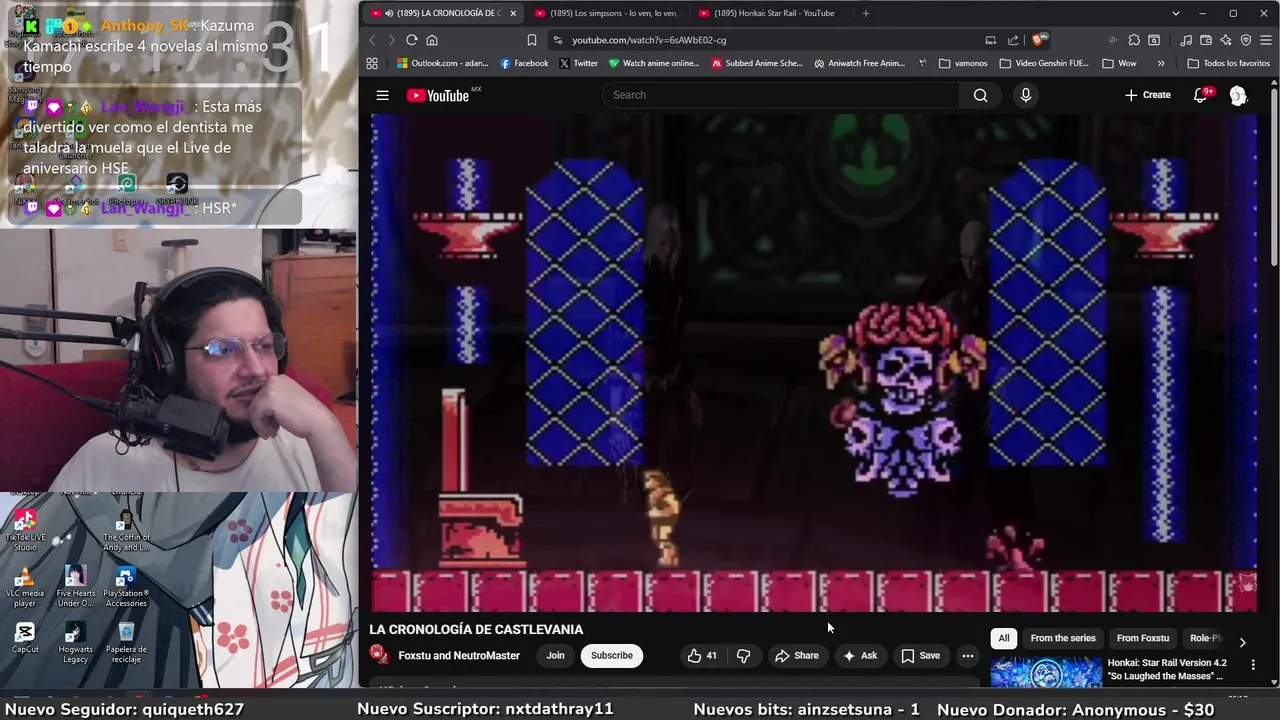Click the YouTube search input field
This screenshot has height=720, width=1280.
pos(780,95)
